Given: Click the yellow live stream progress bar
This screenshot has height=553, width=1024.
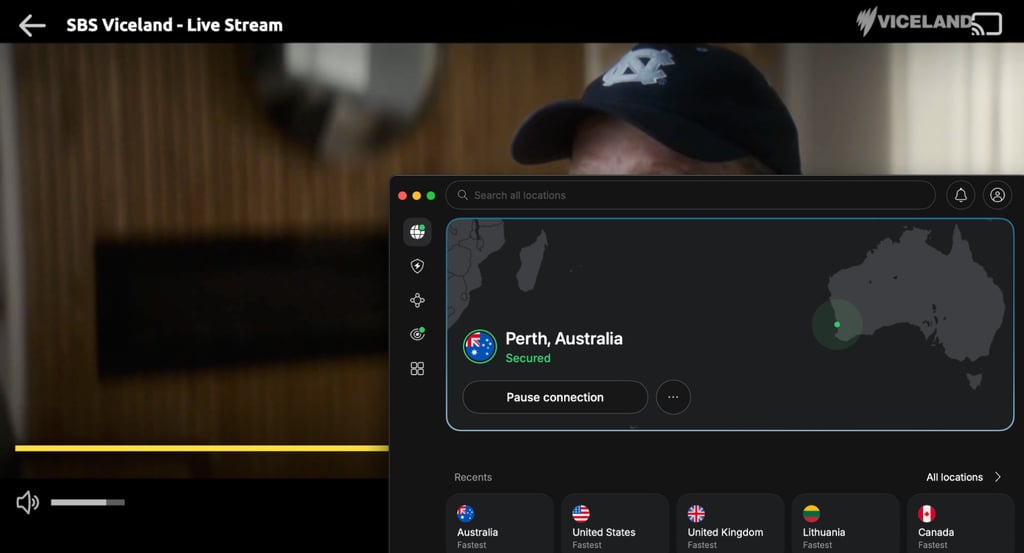Looking at the screenshot, I should 201,448.
